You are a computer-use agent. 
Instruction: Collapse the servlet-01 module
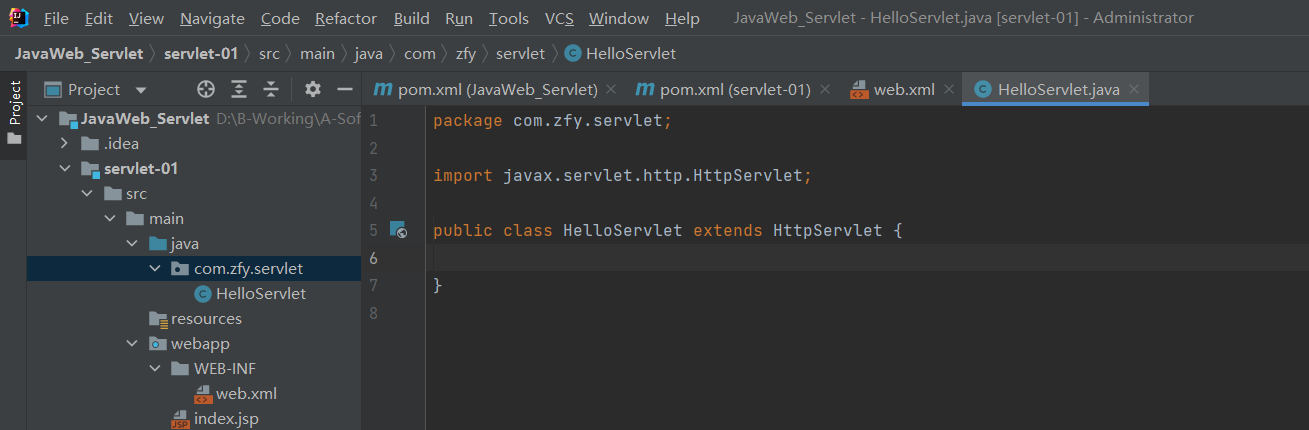point(65,169)
